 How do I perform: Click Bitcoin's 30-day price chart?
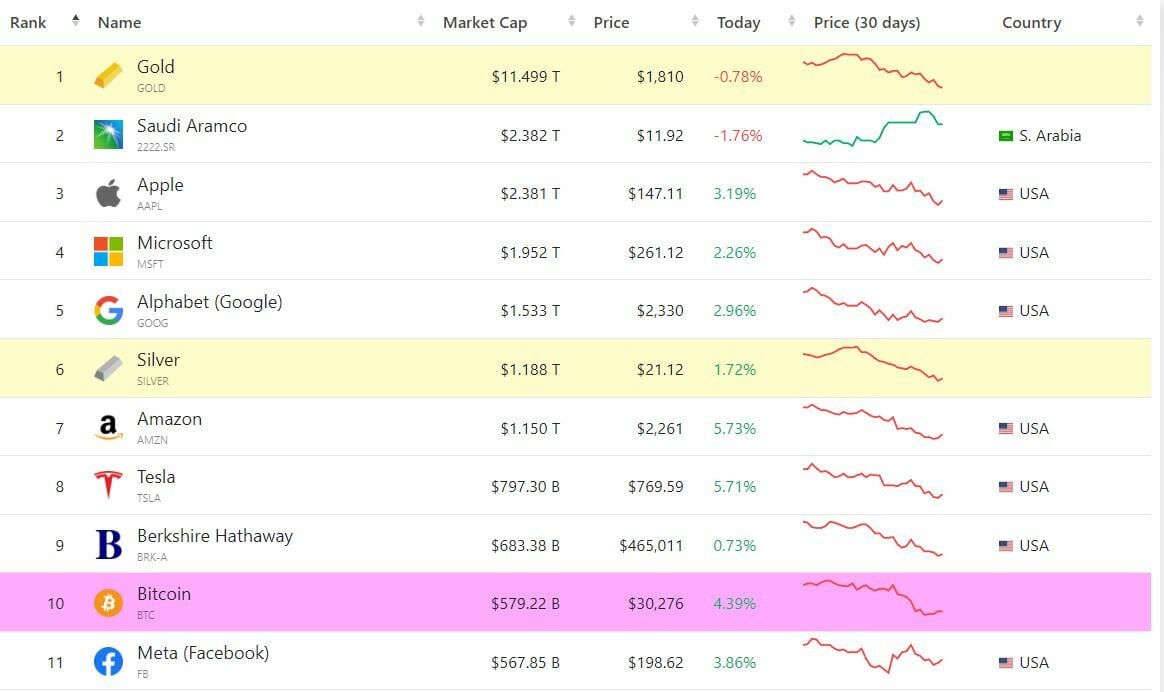pos(872,597)
